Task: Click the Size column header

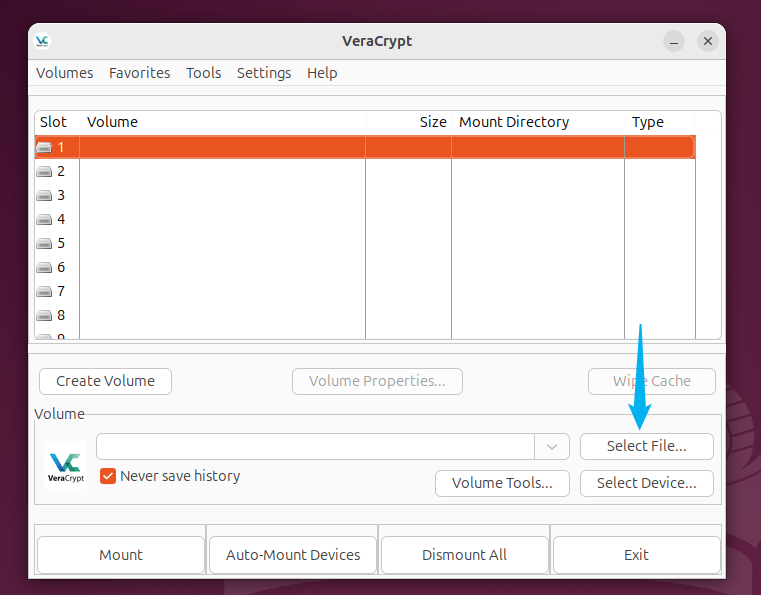Action: tap(409, 122)
